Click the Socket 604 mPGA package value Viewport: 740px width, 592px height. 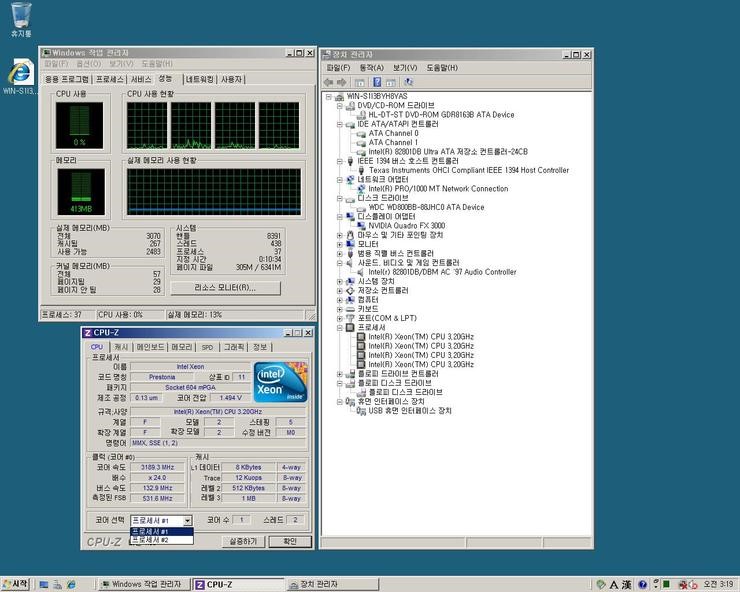click(x=190, y=388)
